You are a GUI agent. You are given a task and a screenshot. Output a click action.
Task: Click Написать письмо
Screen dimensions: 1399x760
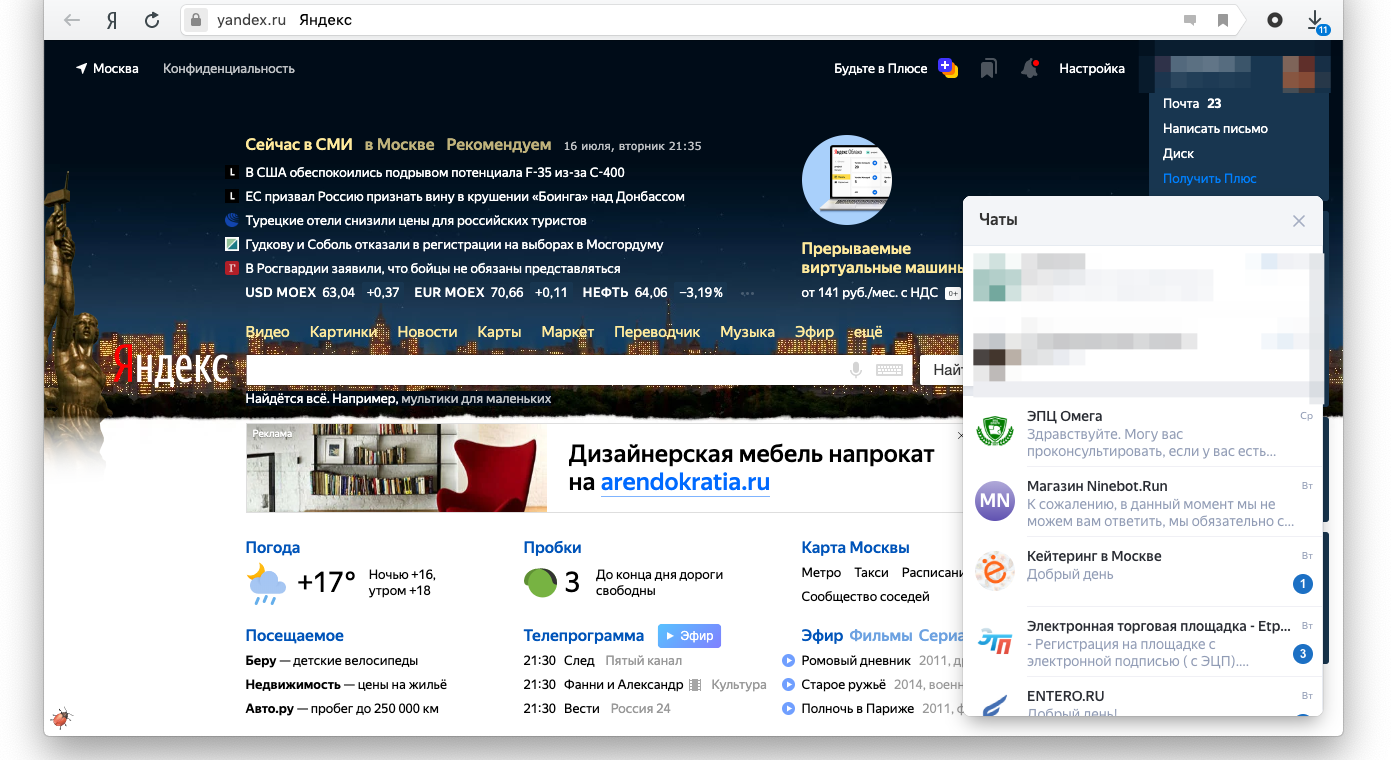pos(1215,128)
